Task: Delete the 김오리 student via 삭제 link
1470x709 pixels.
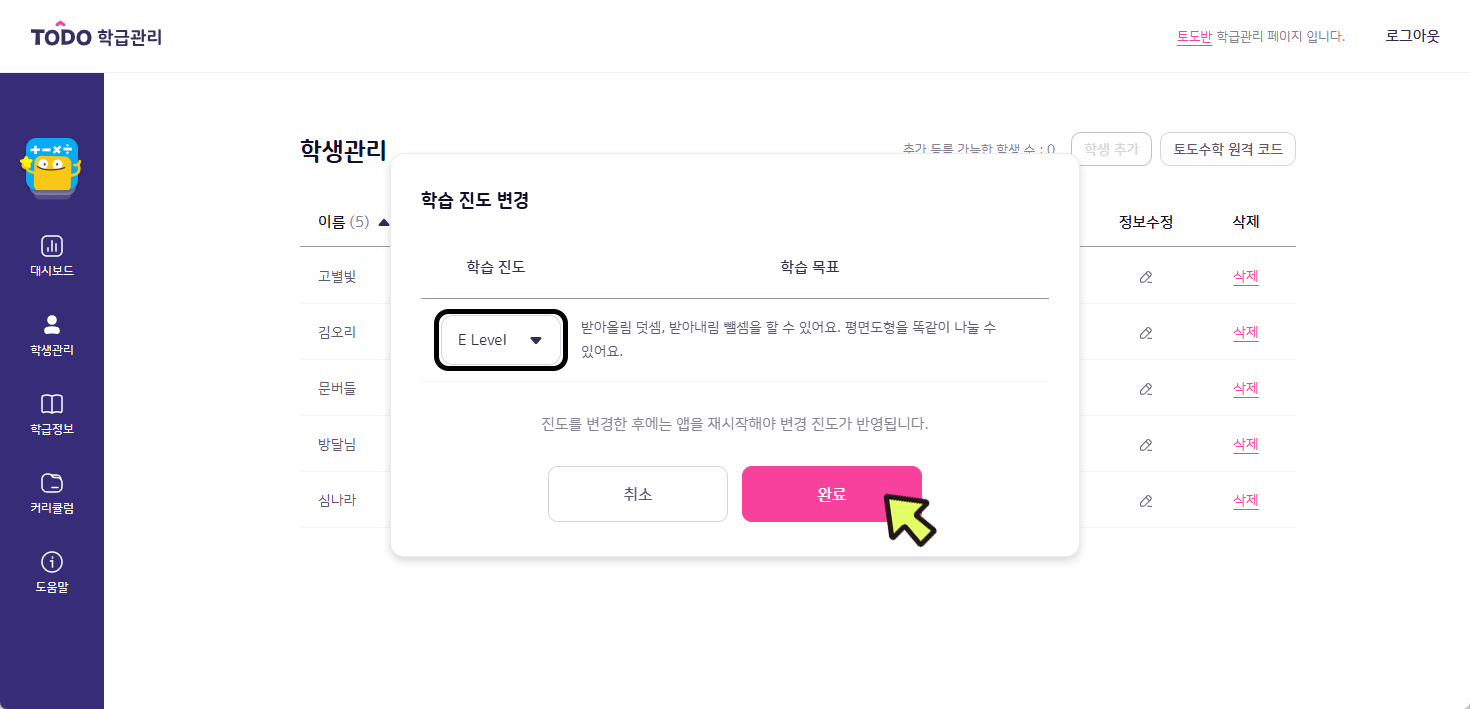Action: pos(1245,332)
